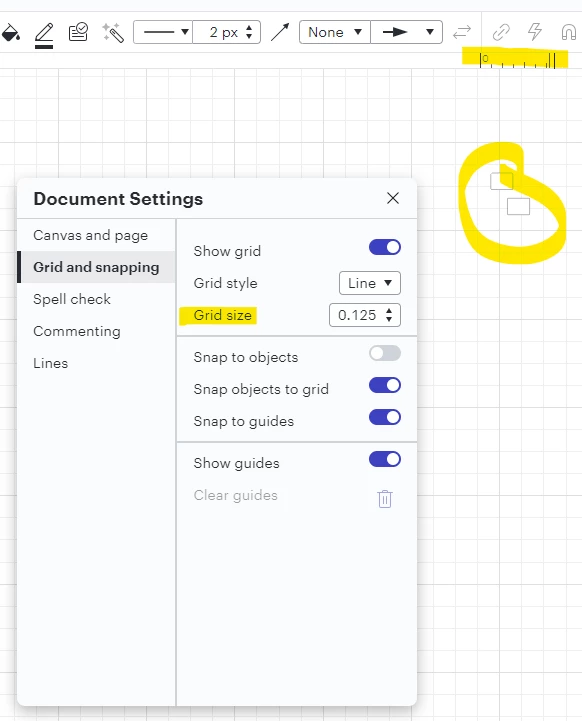The height and width of the screenshot is (721, 582).
Task: Click the magnet snapping icon
Action: point(569,32)
